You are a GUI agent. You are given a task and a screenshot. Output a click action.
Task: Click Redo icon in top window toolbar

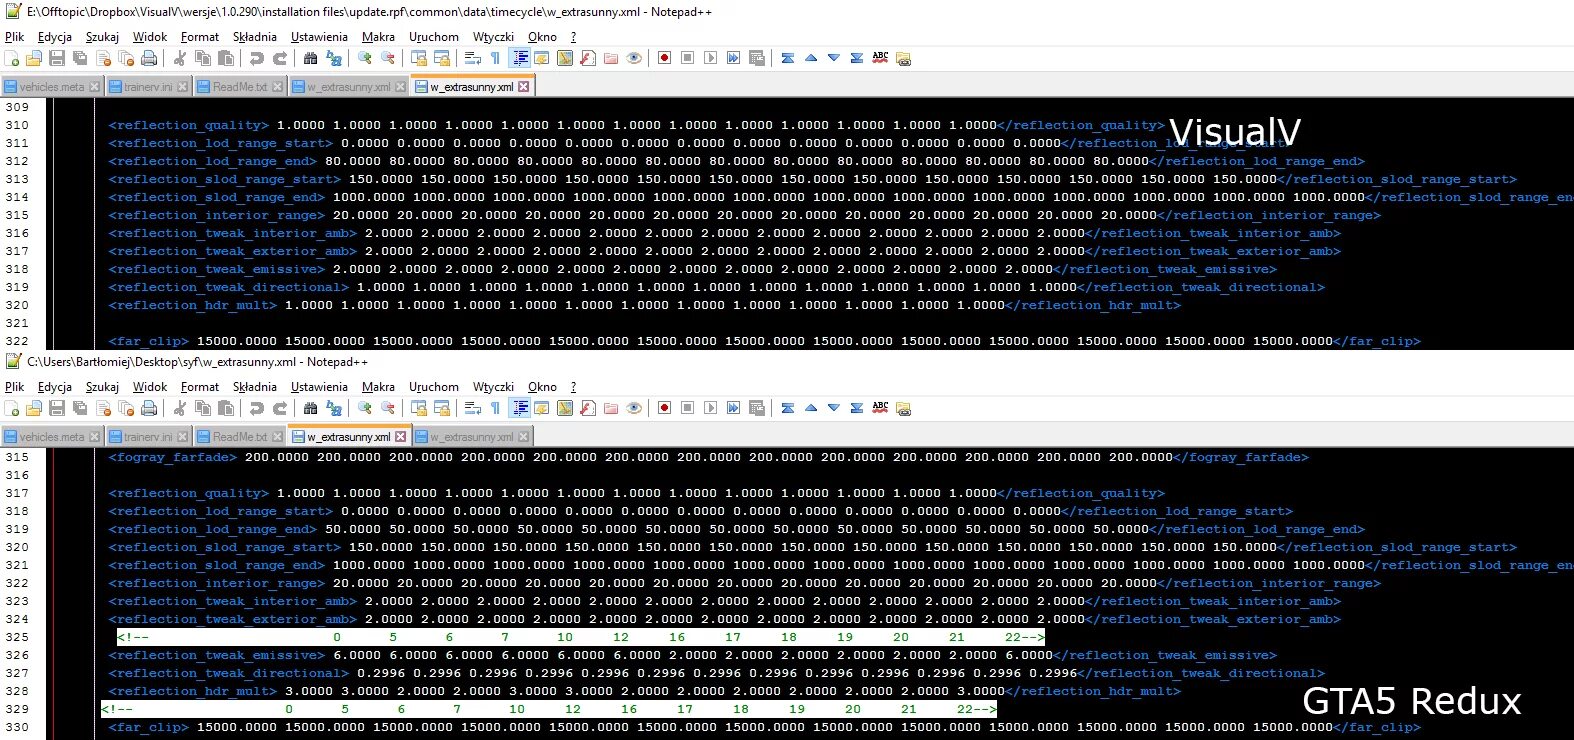coord(280,58)
